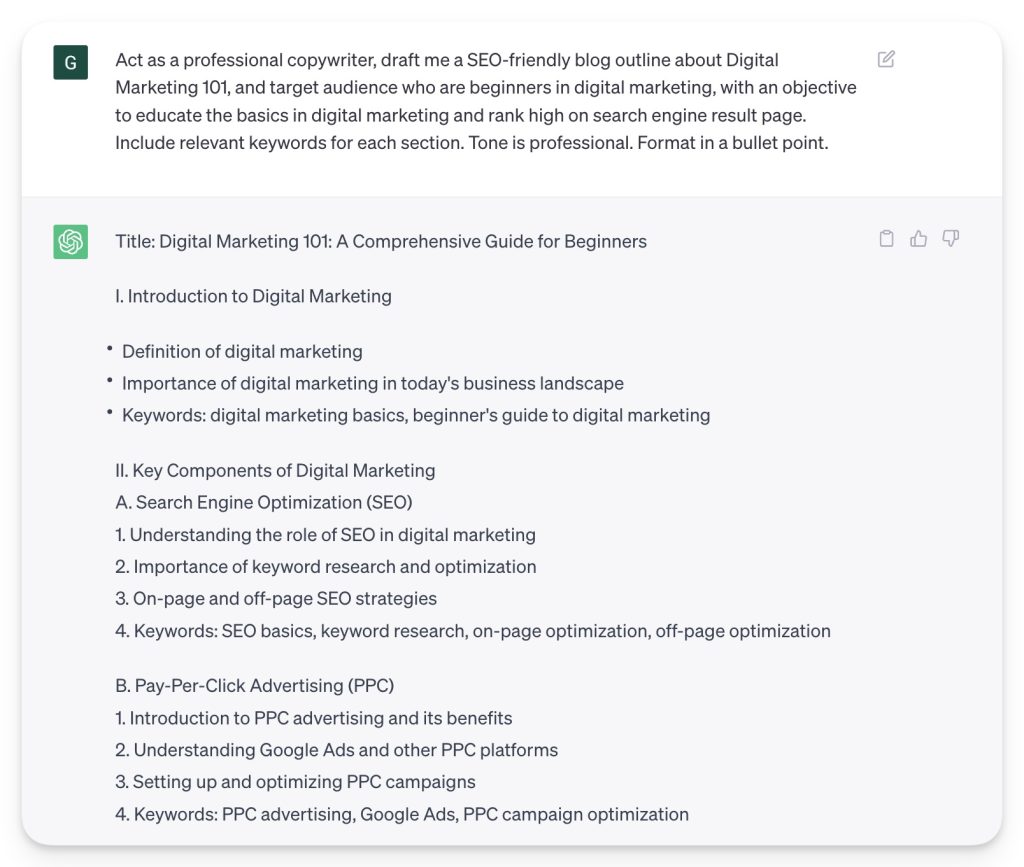Click the green ChatGPT logo avatar
The image size is (1024, 867).
click(70, 241)
